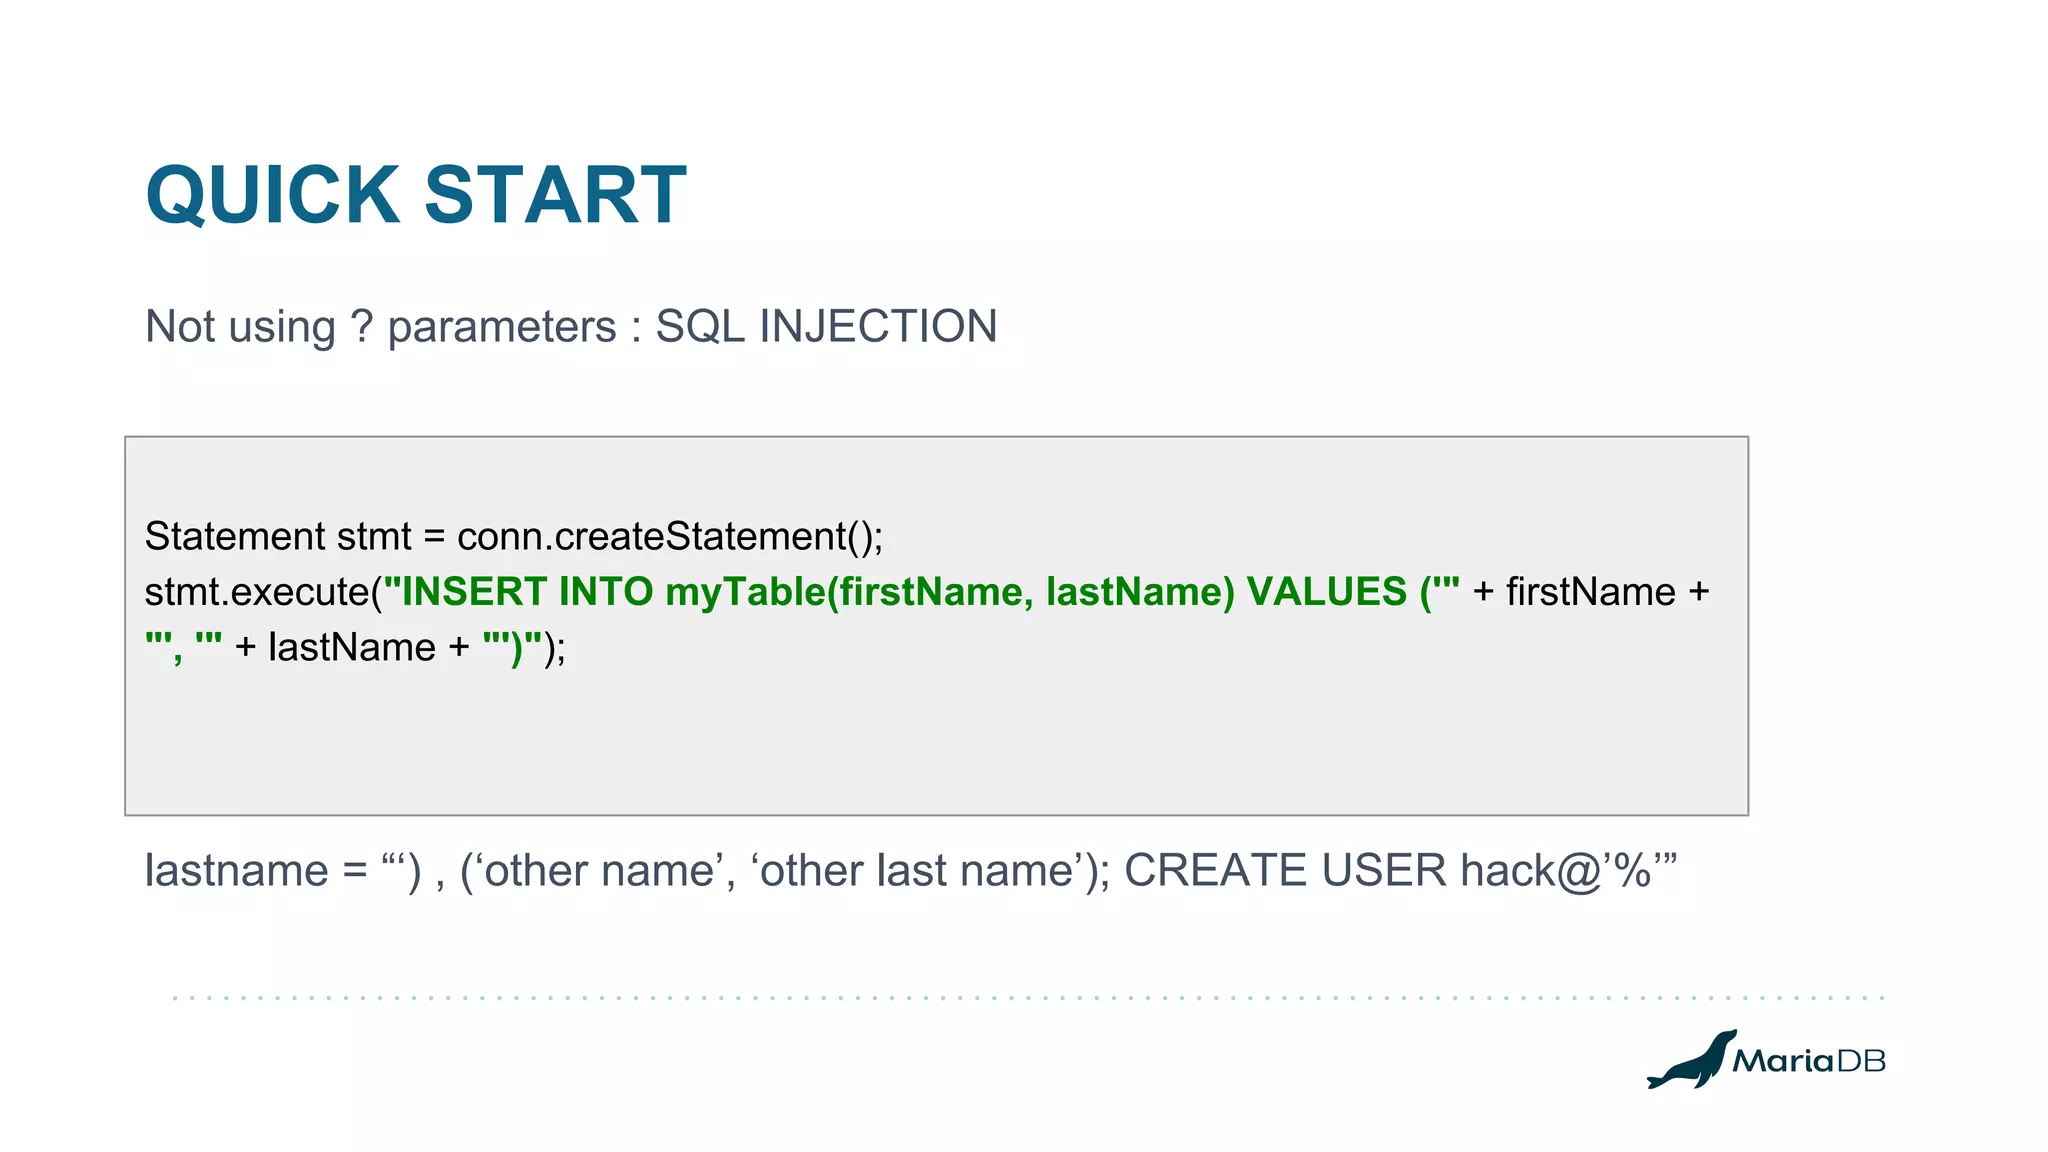
Task: Click the QUICK START slide title
Action: [x=416, y=196]
